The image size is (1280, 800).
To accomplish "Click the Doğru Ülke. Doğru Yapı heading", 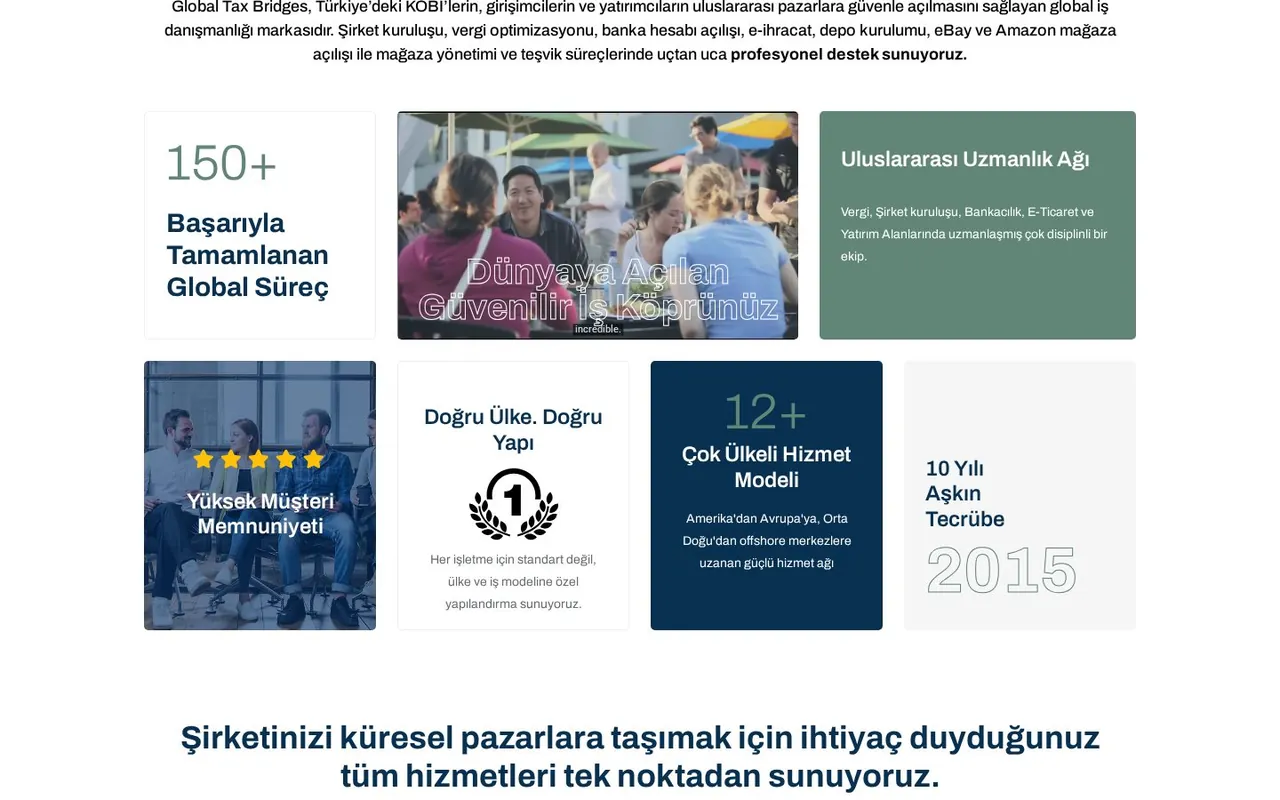I will pyautogui.click(x=513, y=429).
